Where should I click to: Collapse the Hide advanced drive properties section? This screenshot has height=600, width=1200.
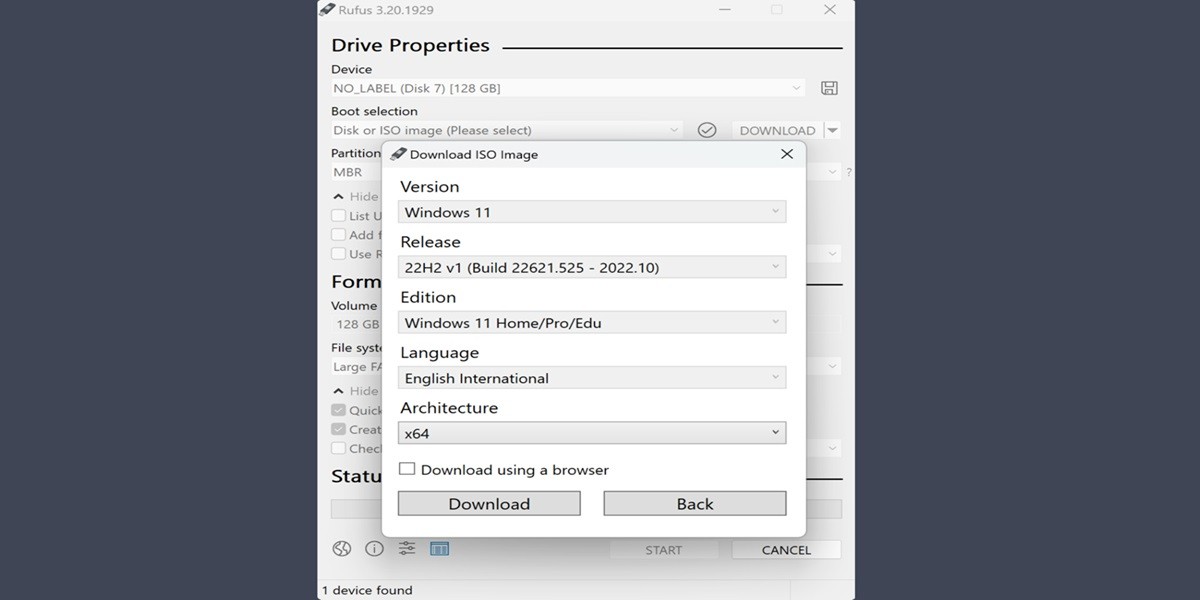(x=340, y=196)
